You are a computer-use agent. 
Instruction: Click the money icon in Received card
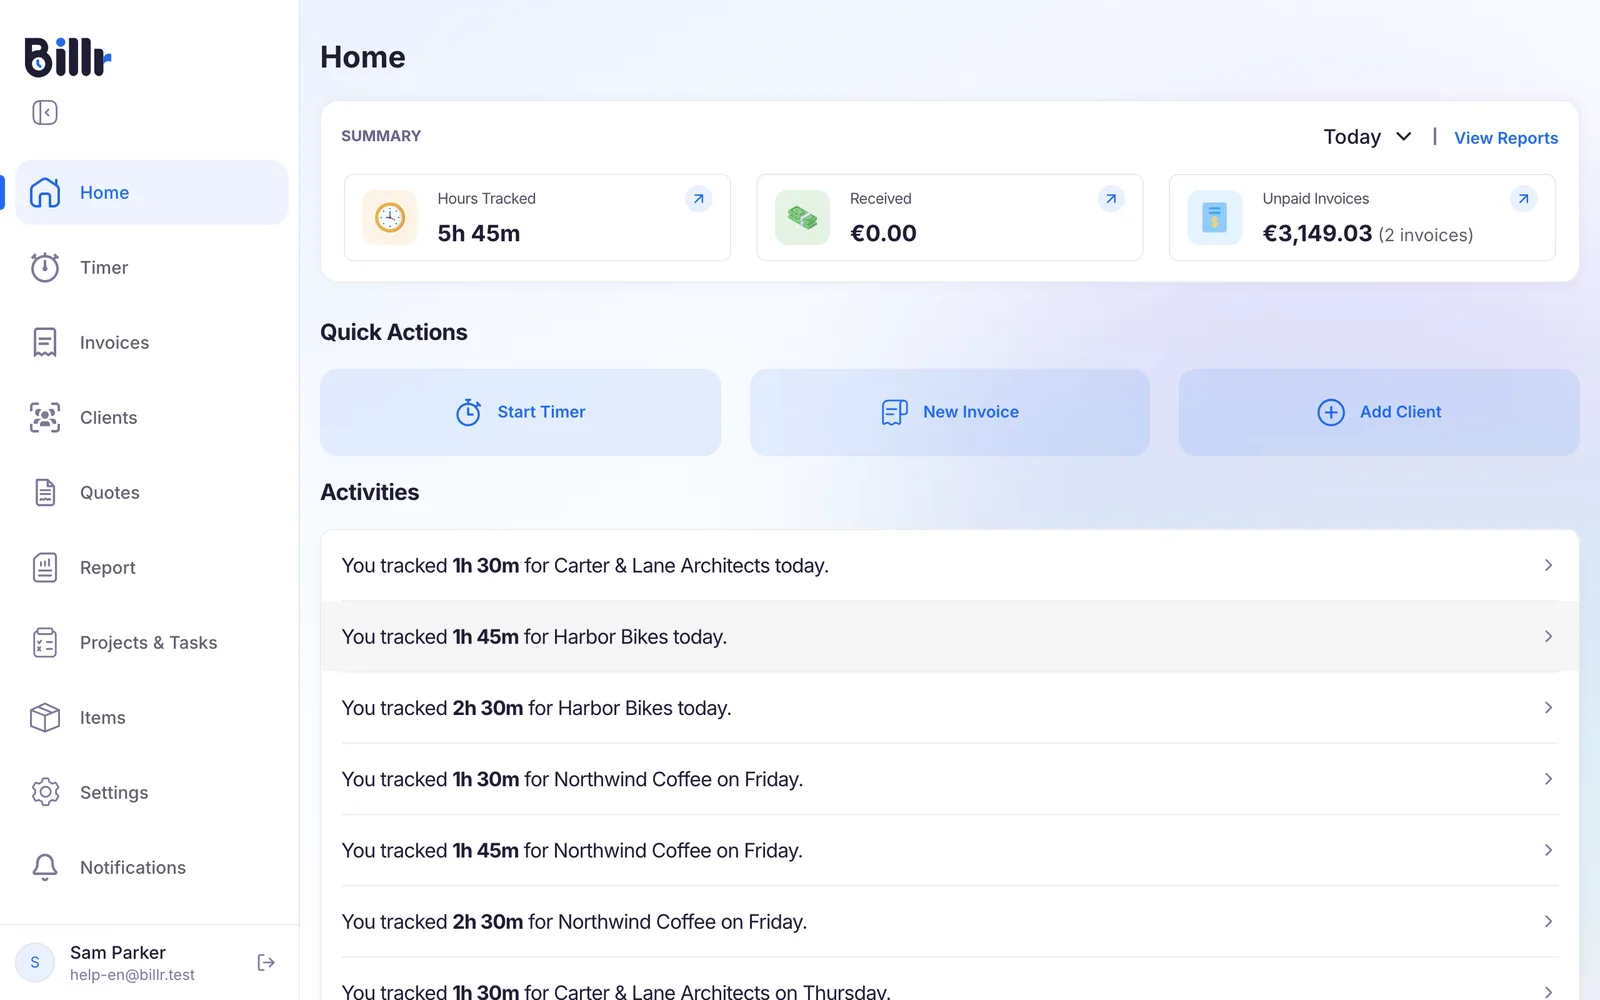802,217
